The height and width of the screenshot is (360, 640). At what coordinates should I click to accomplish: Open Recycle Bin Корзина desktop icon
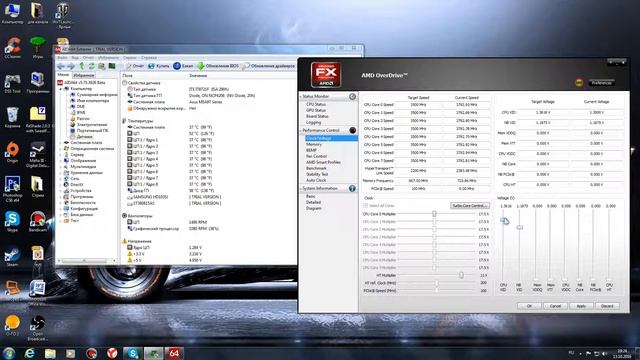(x=13, y=118)
